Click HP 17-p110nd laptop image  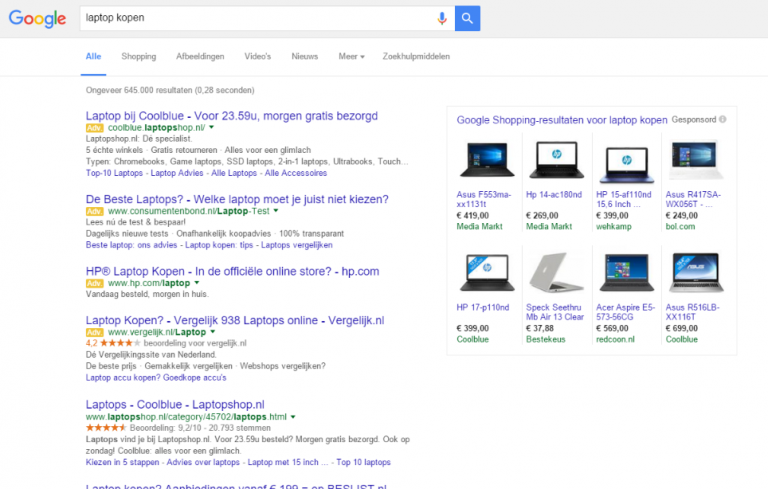click(x=487, y=272)
